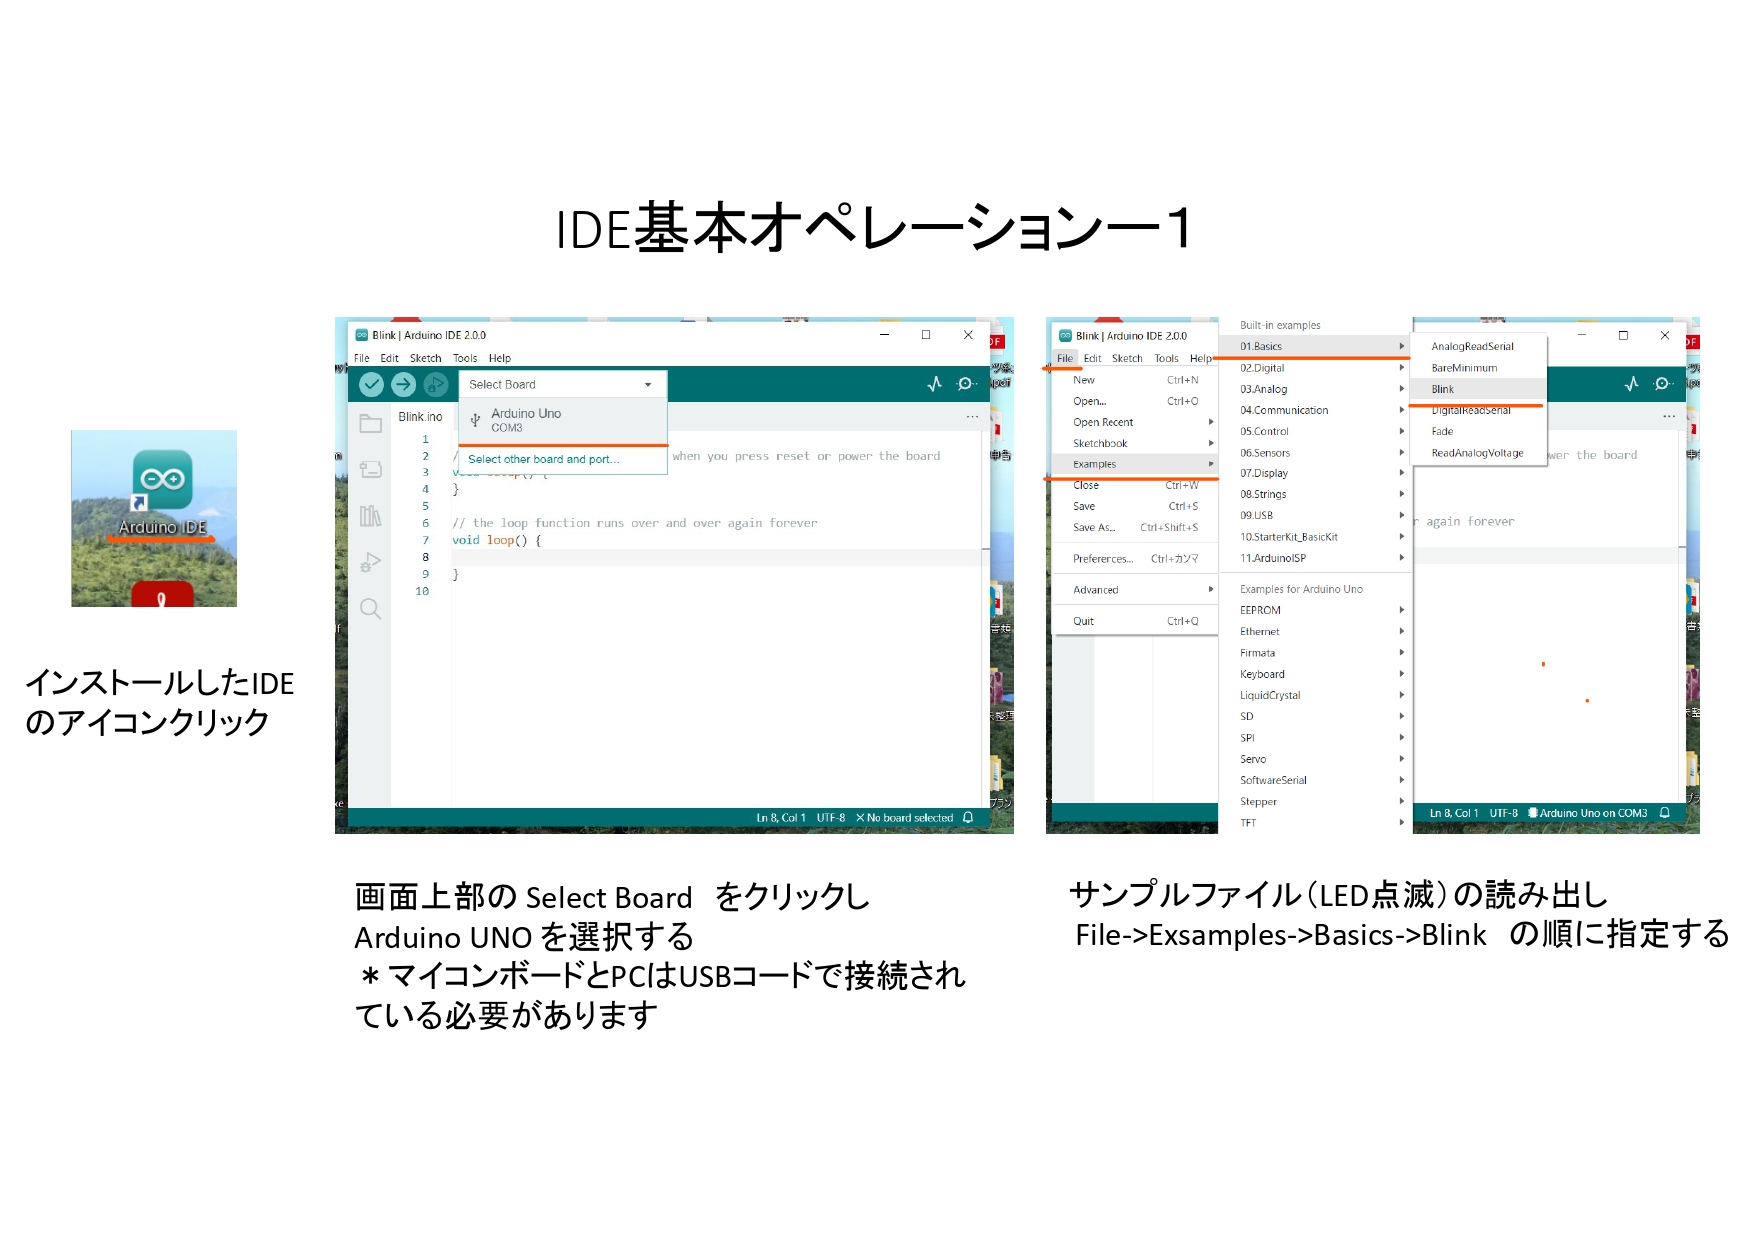Choose Open... from the File menu
The image size is (1755, 1241).
click(x=1135, y=401)
